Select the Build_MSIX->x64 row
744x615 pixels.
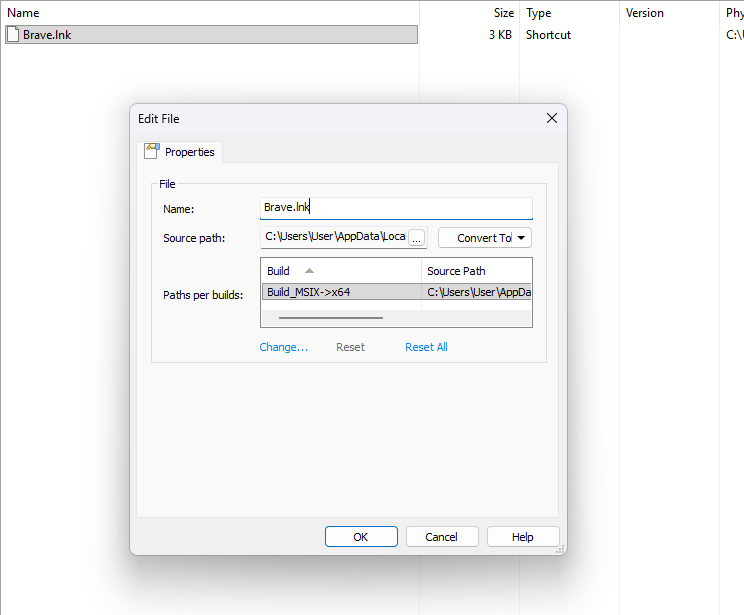396,292
